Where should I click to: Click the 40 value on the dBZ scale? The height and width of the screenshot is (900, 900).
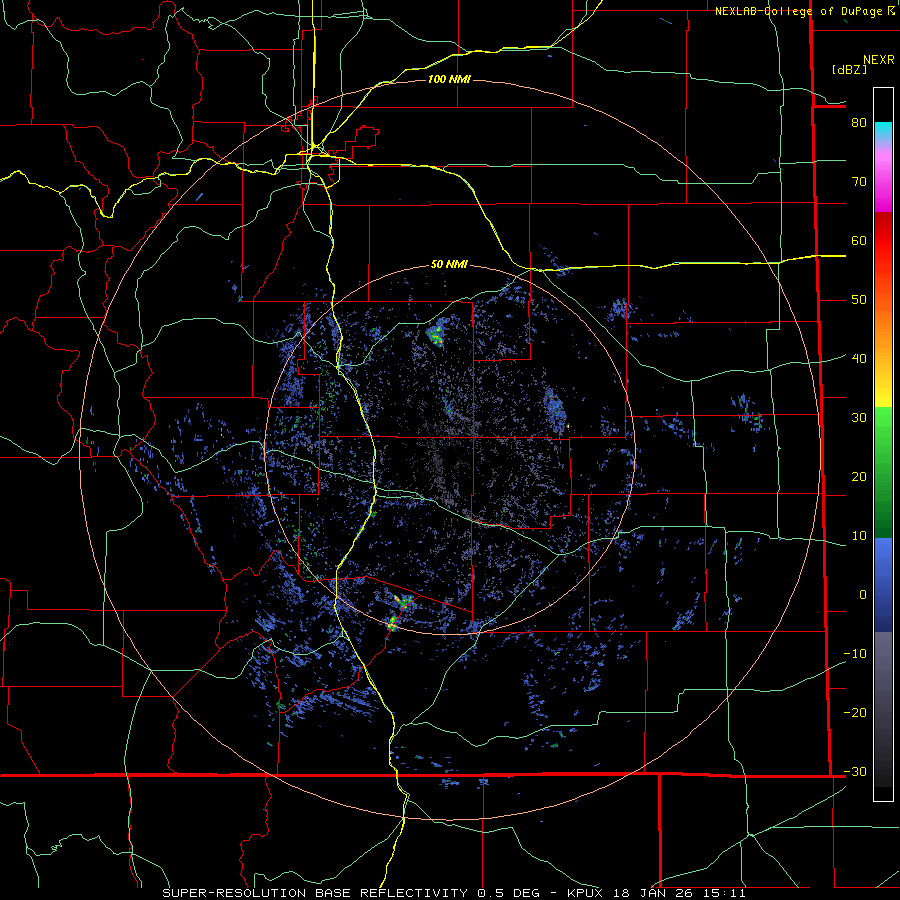coord(859,359)
